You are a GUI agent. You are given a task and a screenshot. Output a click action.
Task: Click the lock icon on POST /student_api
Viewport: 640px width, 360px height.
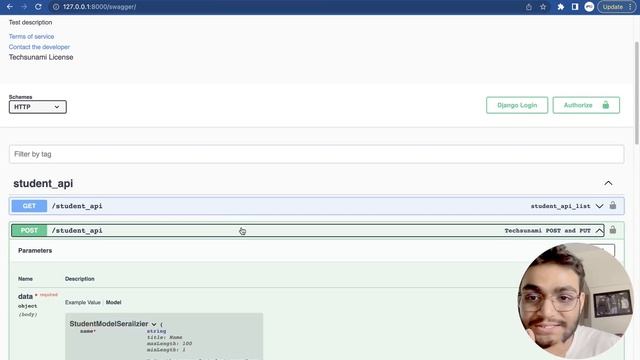(613, 230)
